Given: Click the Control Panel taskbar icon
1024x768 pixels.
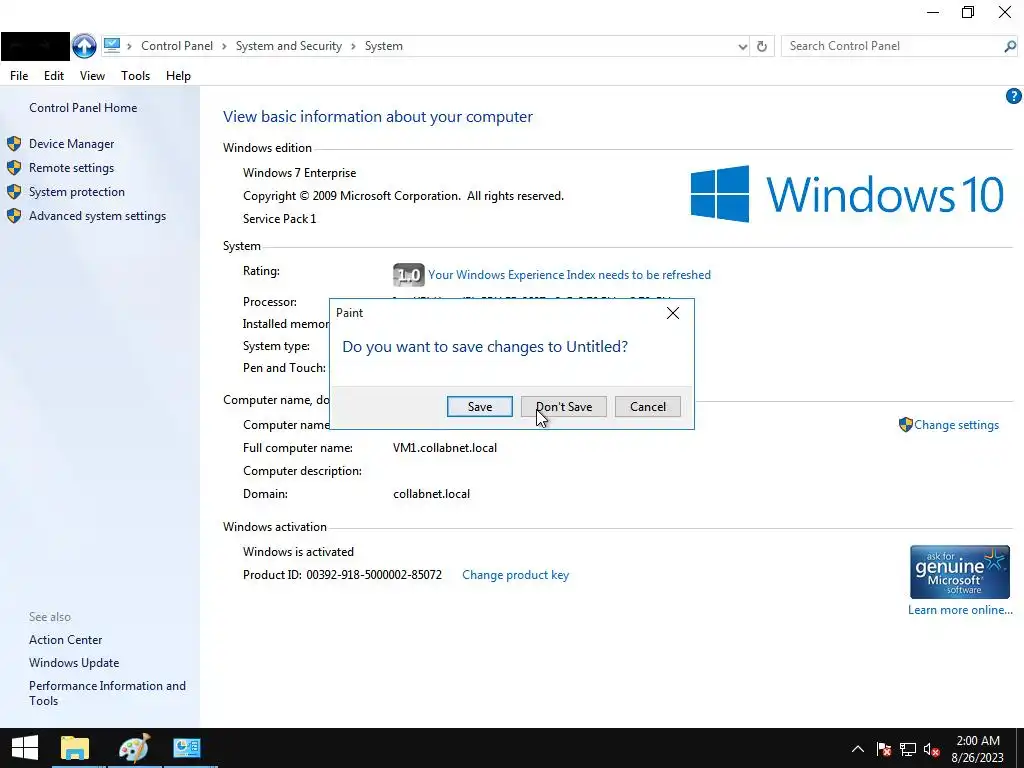Looking at the screenshot, I should [x=187, y=748].
